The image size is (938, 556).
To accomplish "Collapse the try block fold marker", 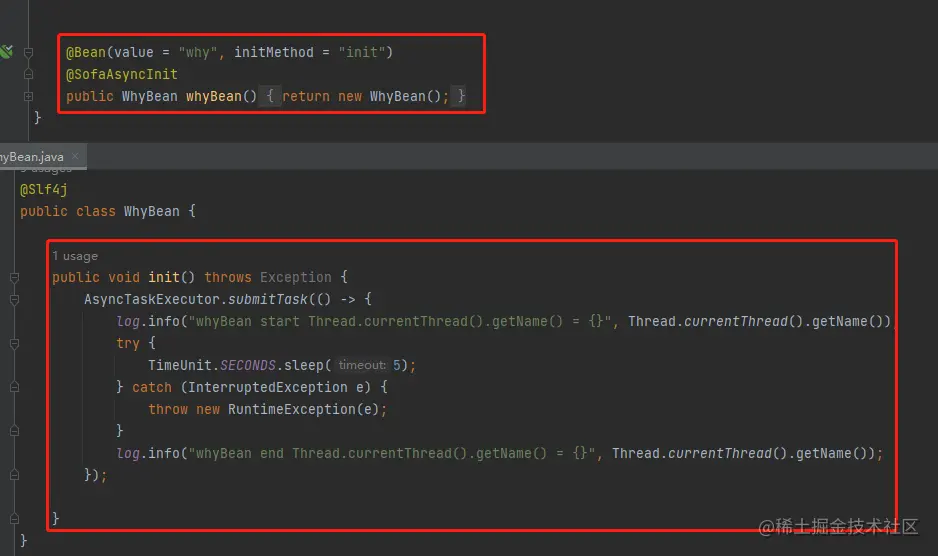I will [x=15, y=344].
